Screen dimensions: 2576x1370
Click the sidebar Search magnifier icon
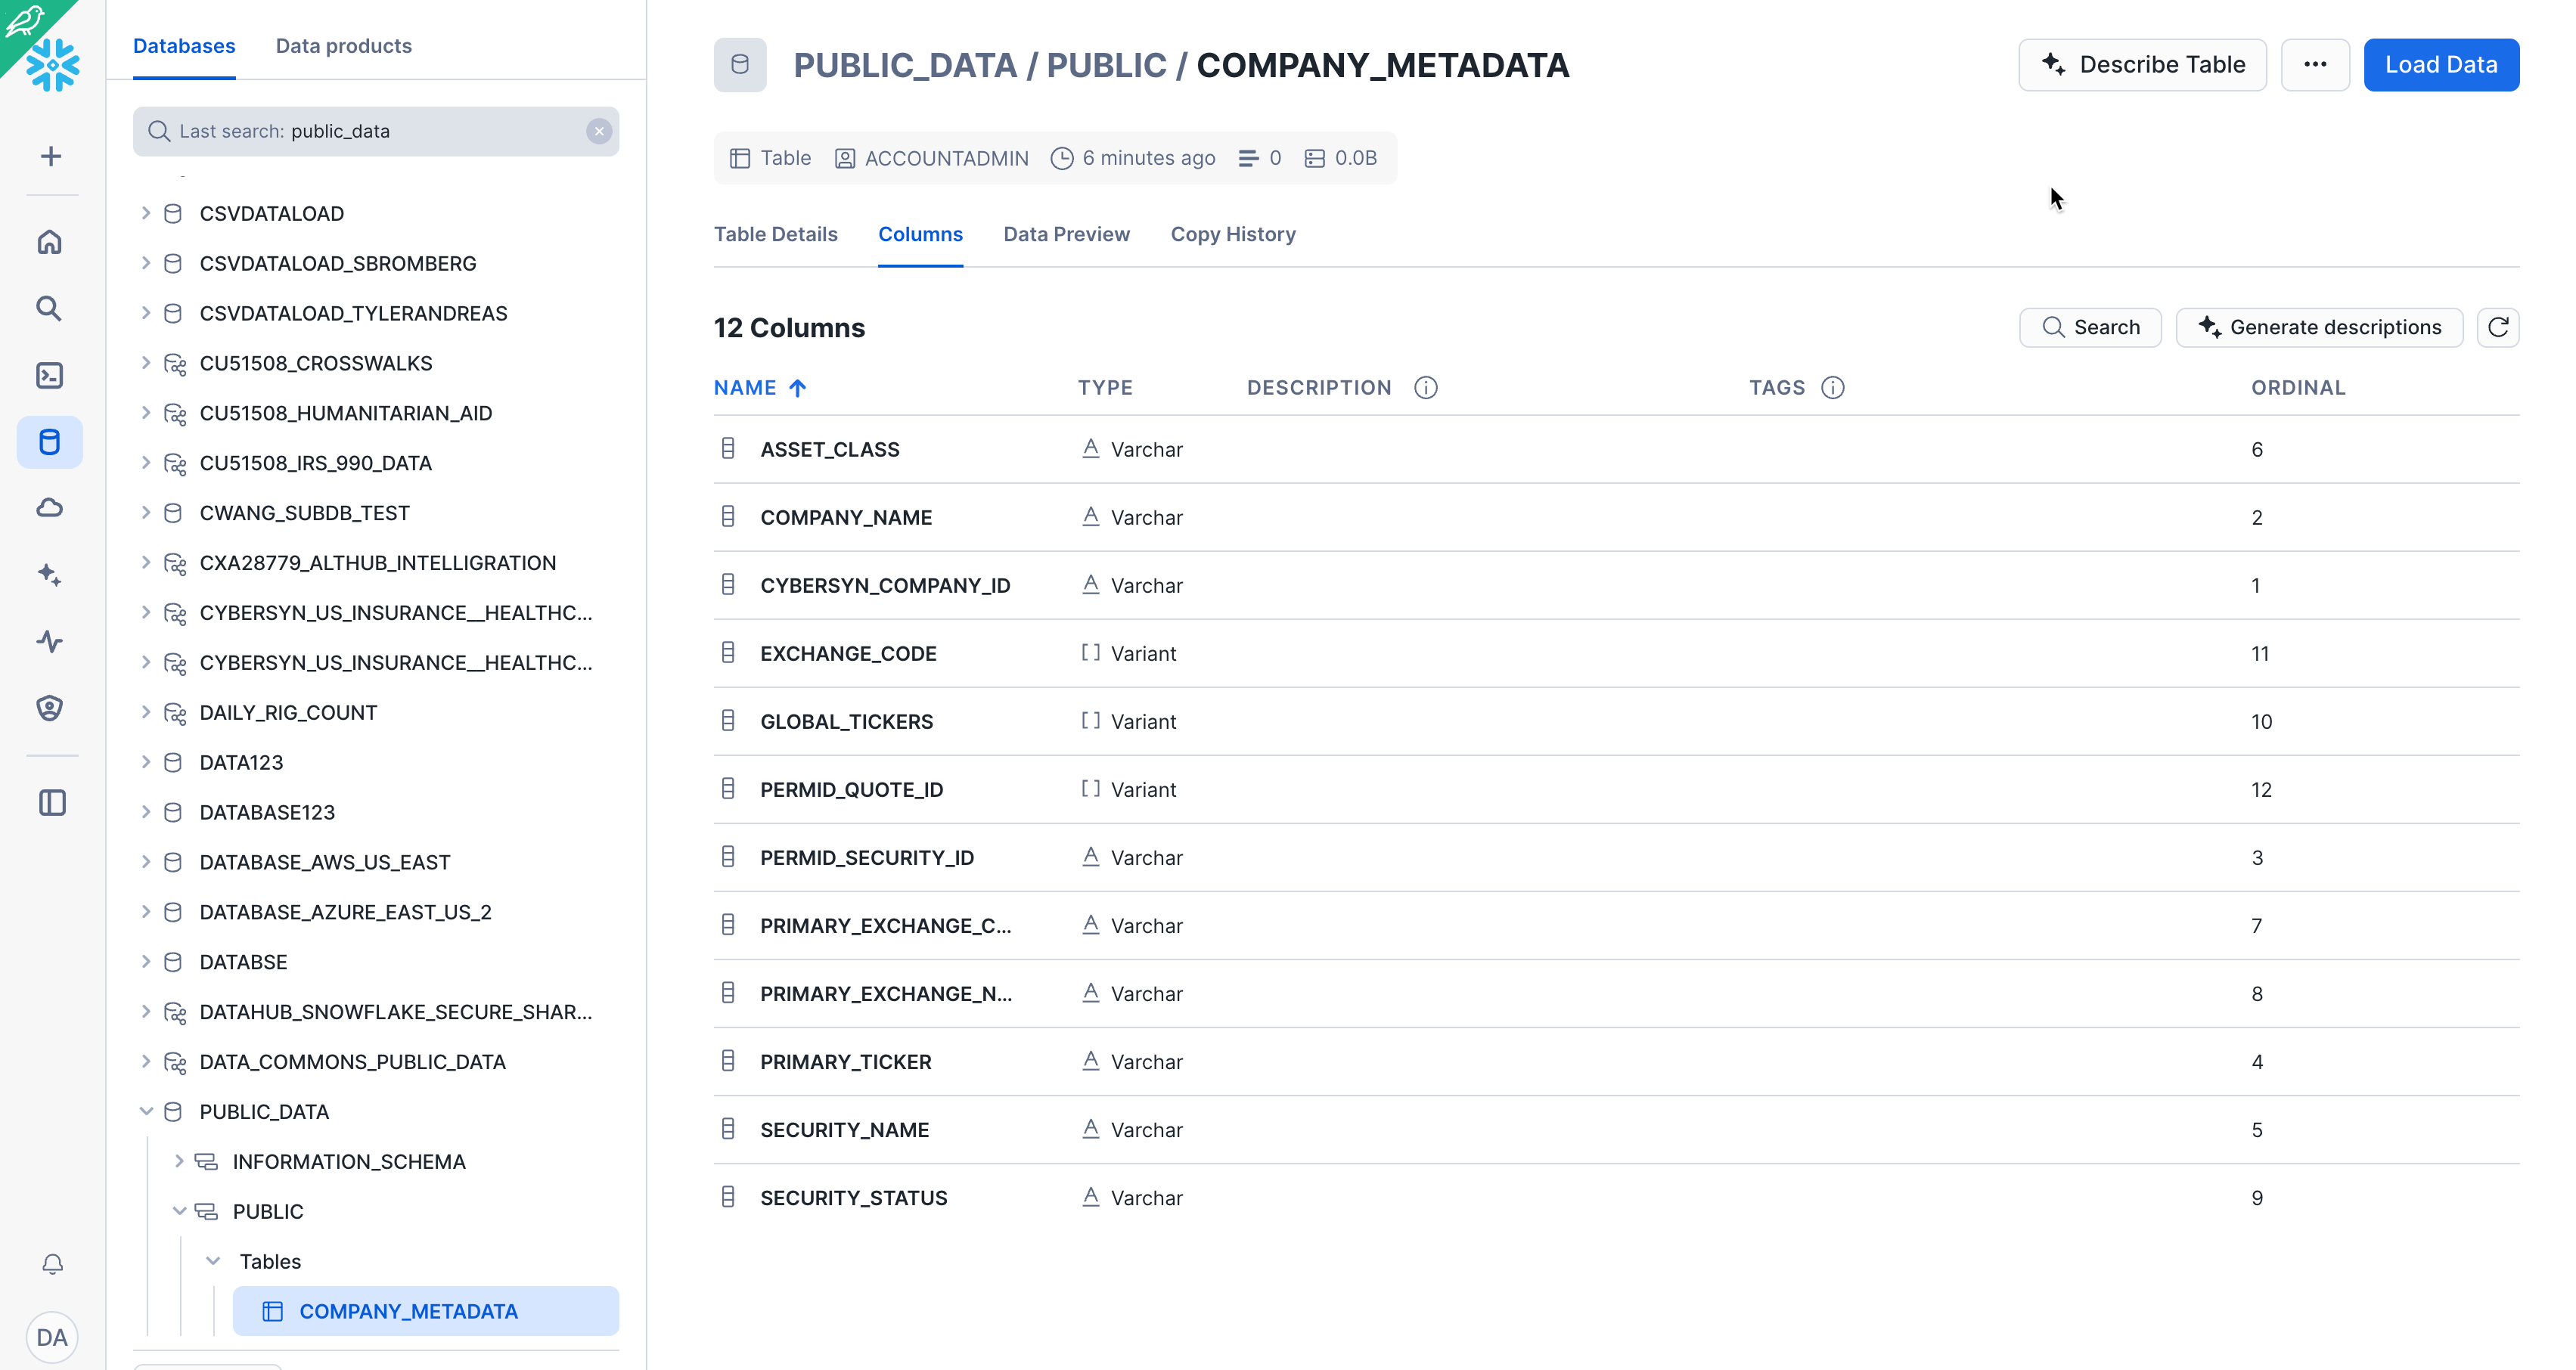click(x=50, y=308)
